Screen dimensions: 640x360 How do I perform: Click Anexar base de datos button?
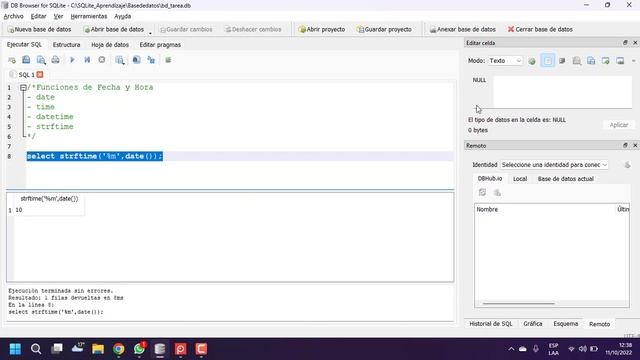[x=462, y=29]
